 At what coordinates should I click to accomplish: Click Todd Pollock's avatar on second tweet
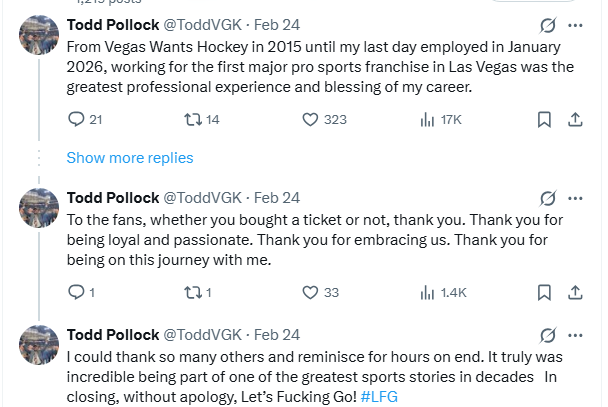pos(39,208)
